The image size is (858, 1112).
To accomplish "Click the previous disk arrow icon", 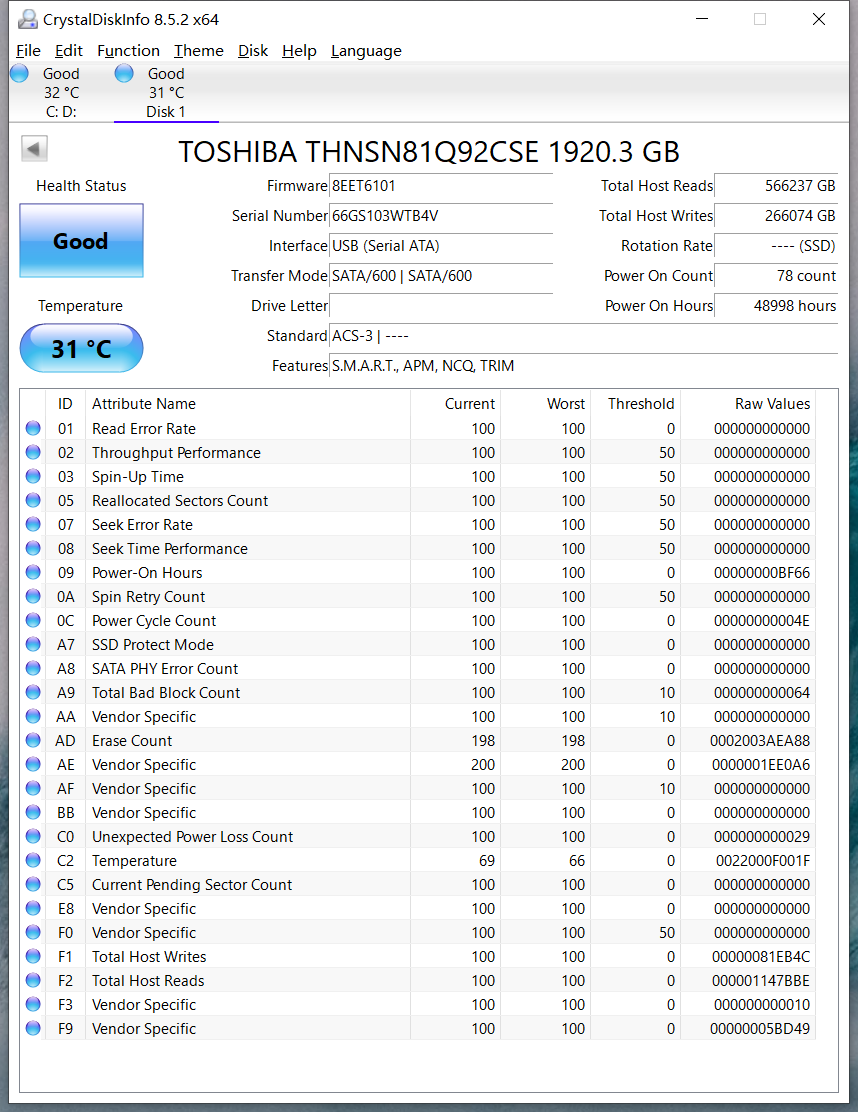I will 34,149.
